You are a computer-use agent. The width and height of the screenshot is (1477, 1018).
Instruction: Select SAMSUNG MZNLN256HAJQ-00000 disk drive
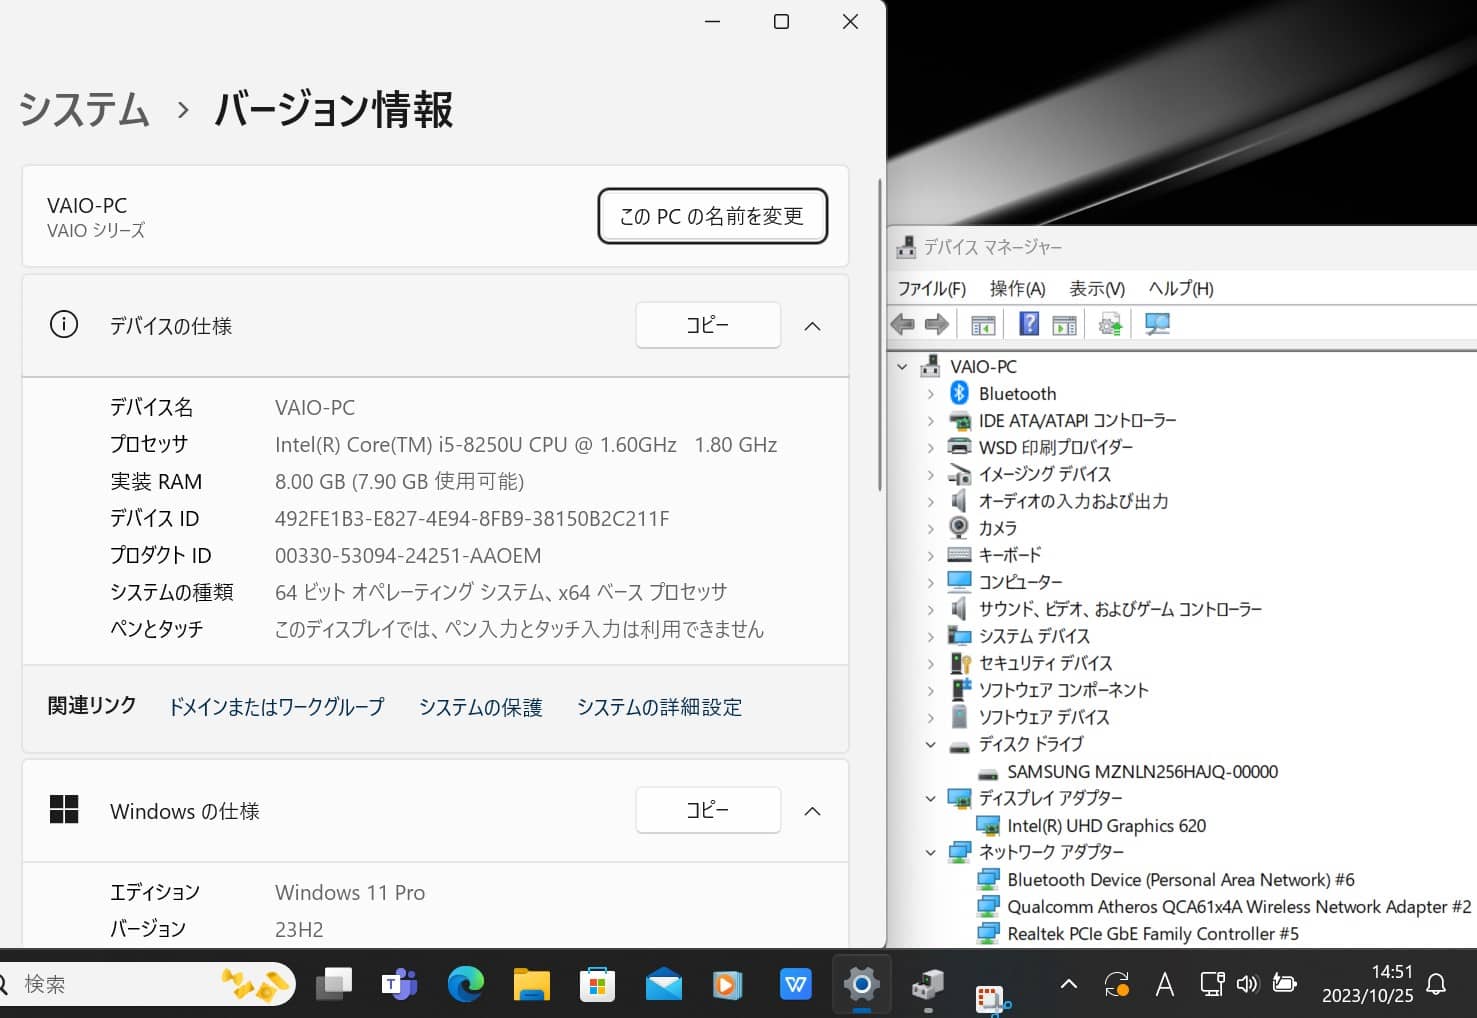(1142, 772)
